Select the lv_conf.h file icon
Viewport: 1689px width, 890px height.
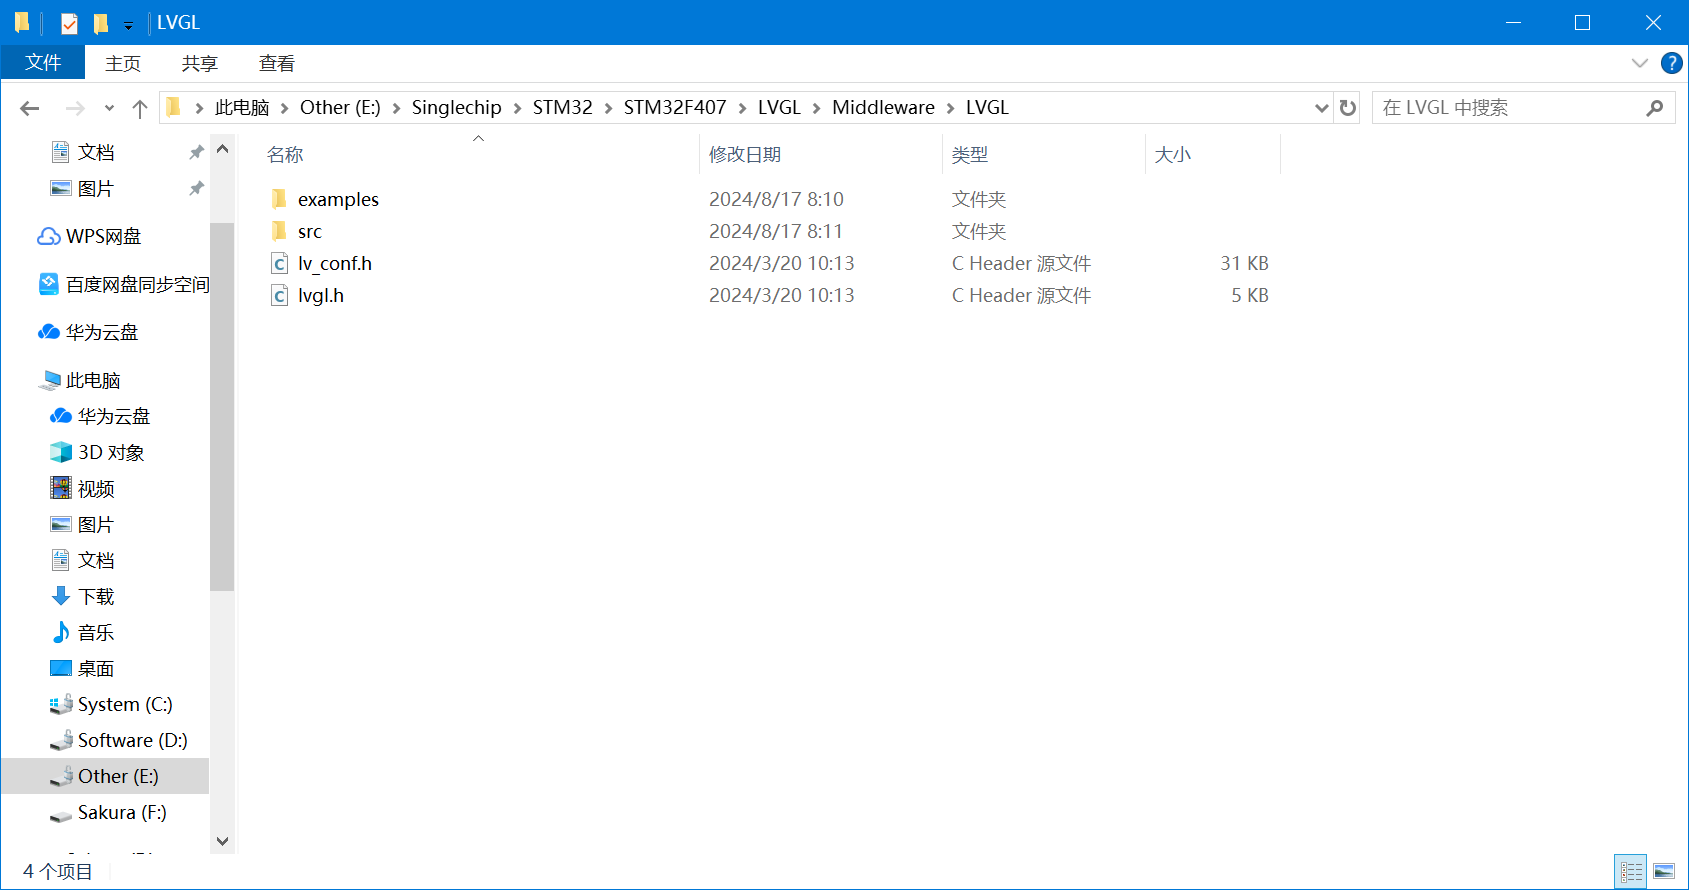280,263
